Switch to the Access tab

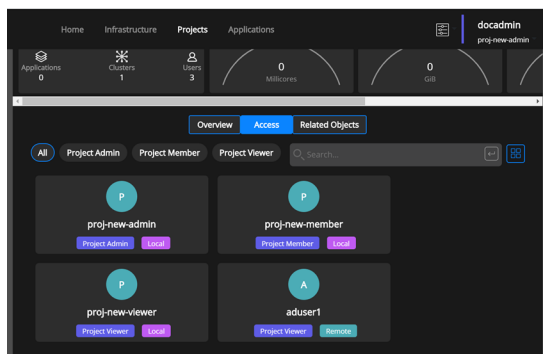(266, 125)
